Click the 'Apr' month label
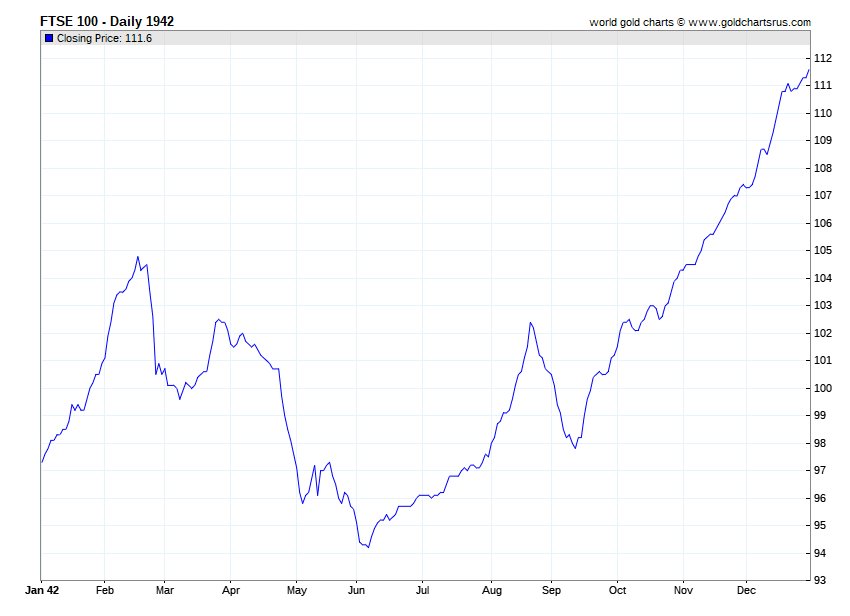 click(x=230, y=591)
